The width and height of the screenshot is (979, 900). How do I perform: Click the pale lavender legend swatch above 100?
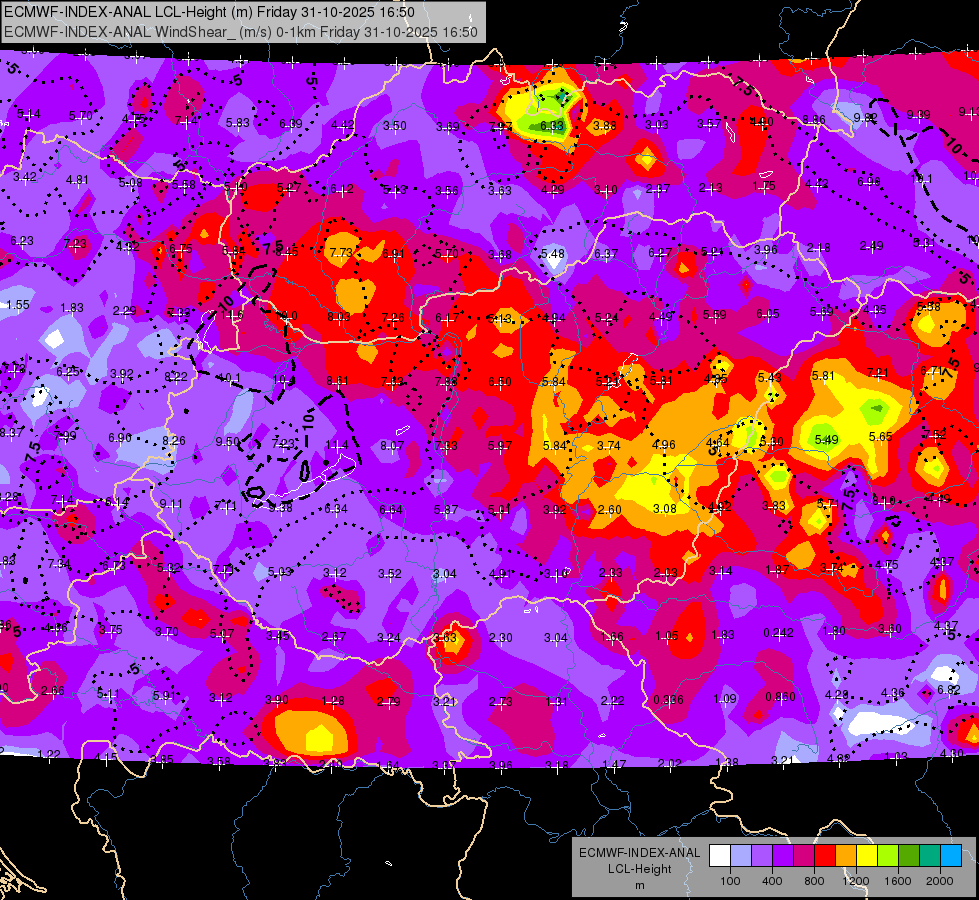tap(741, 856)
